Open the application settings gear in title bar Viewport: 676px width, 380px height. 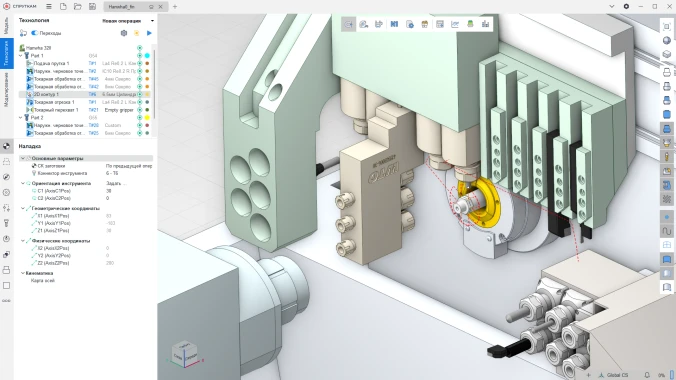click(626, 6)
